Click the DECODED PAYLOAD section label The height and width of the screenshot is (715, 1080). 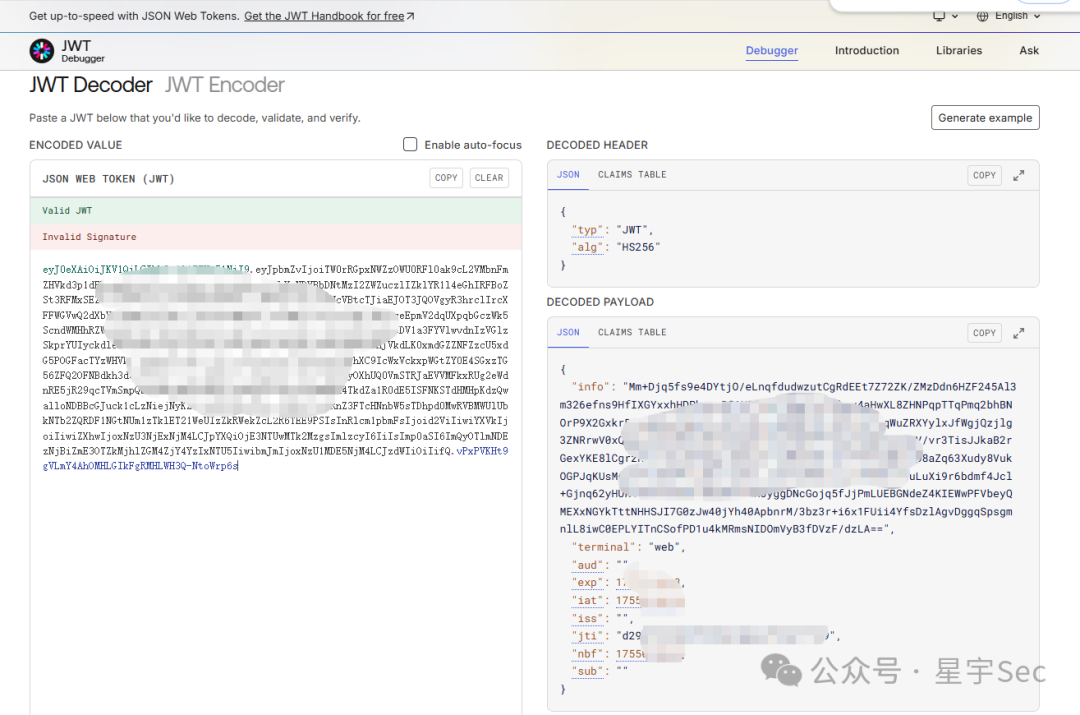point(600,302)
